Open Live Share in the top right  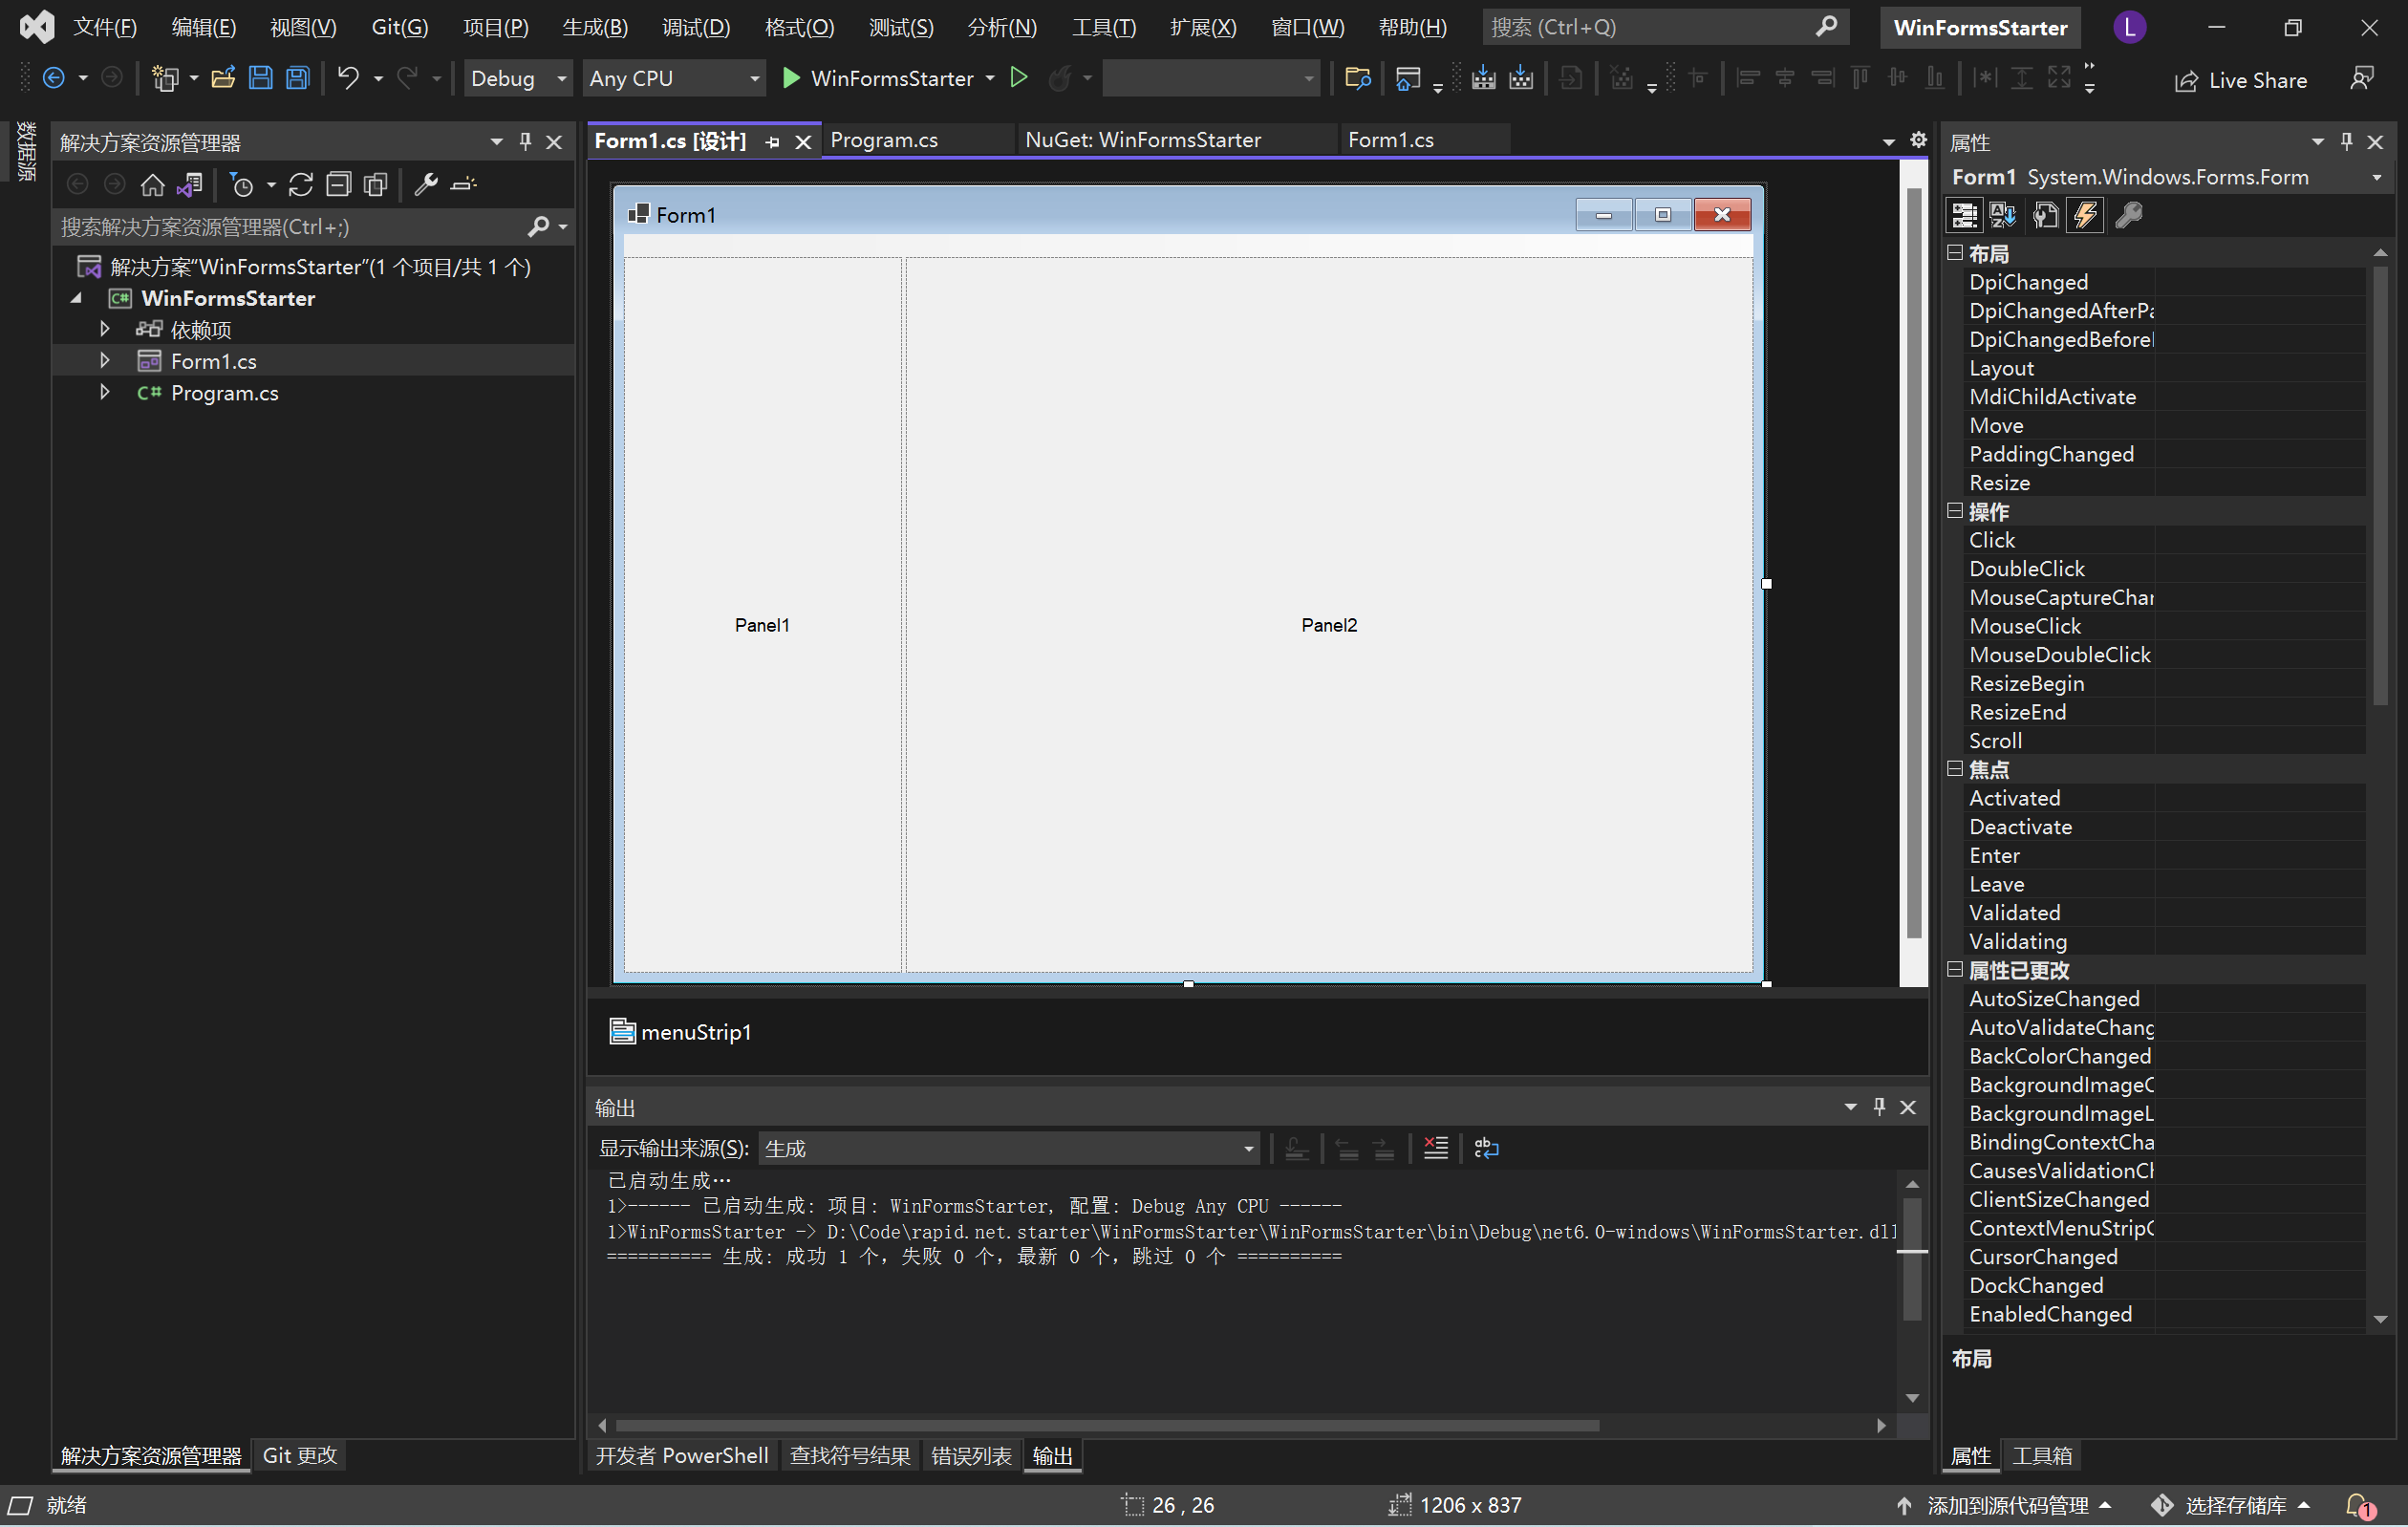click(2242, 80)
